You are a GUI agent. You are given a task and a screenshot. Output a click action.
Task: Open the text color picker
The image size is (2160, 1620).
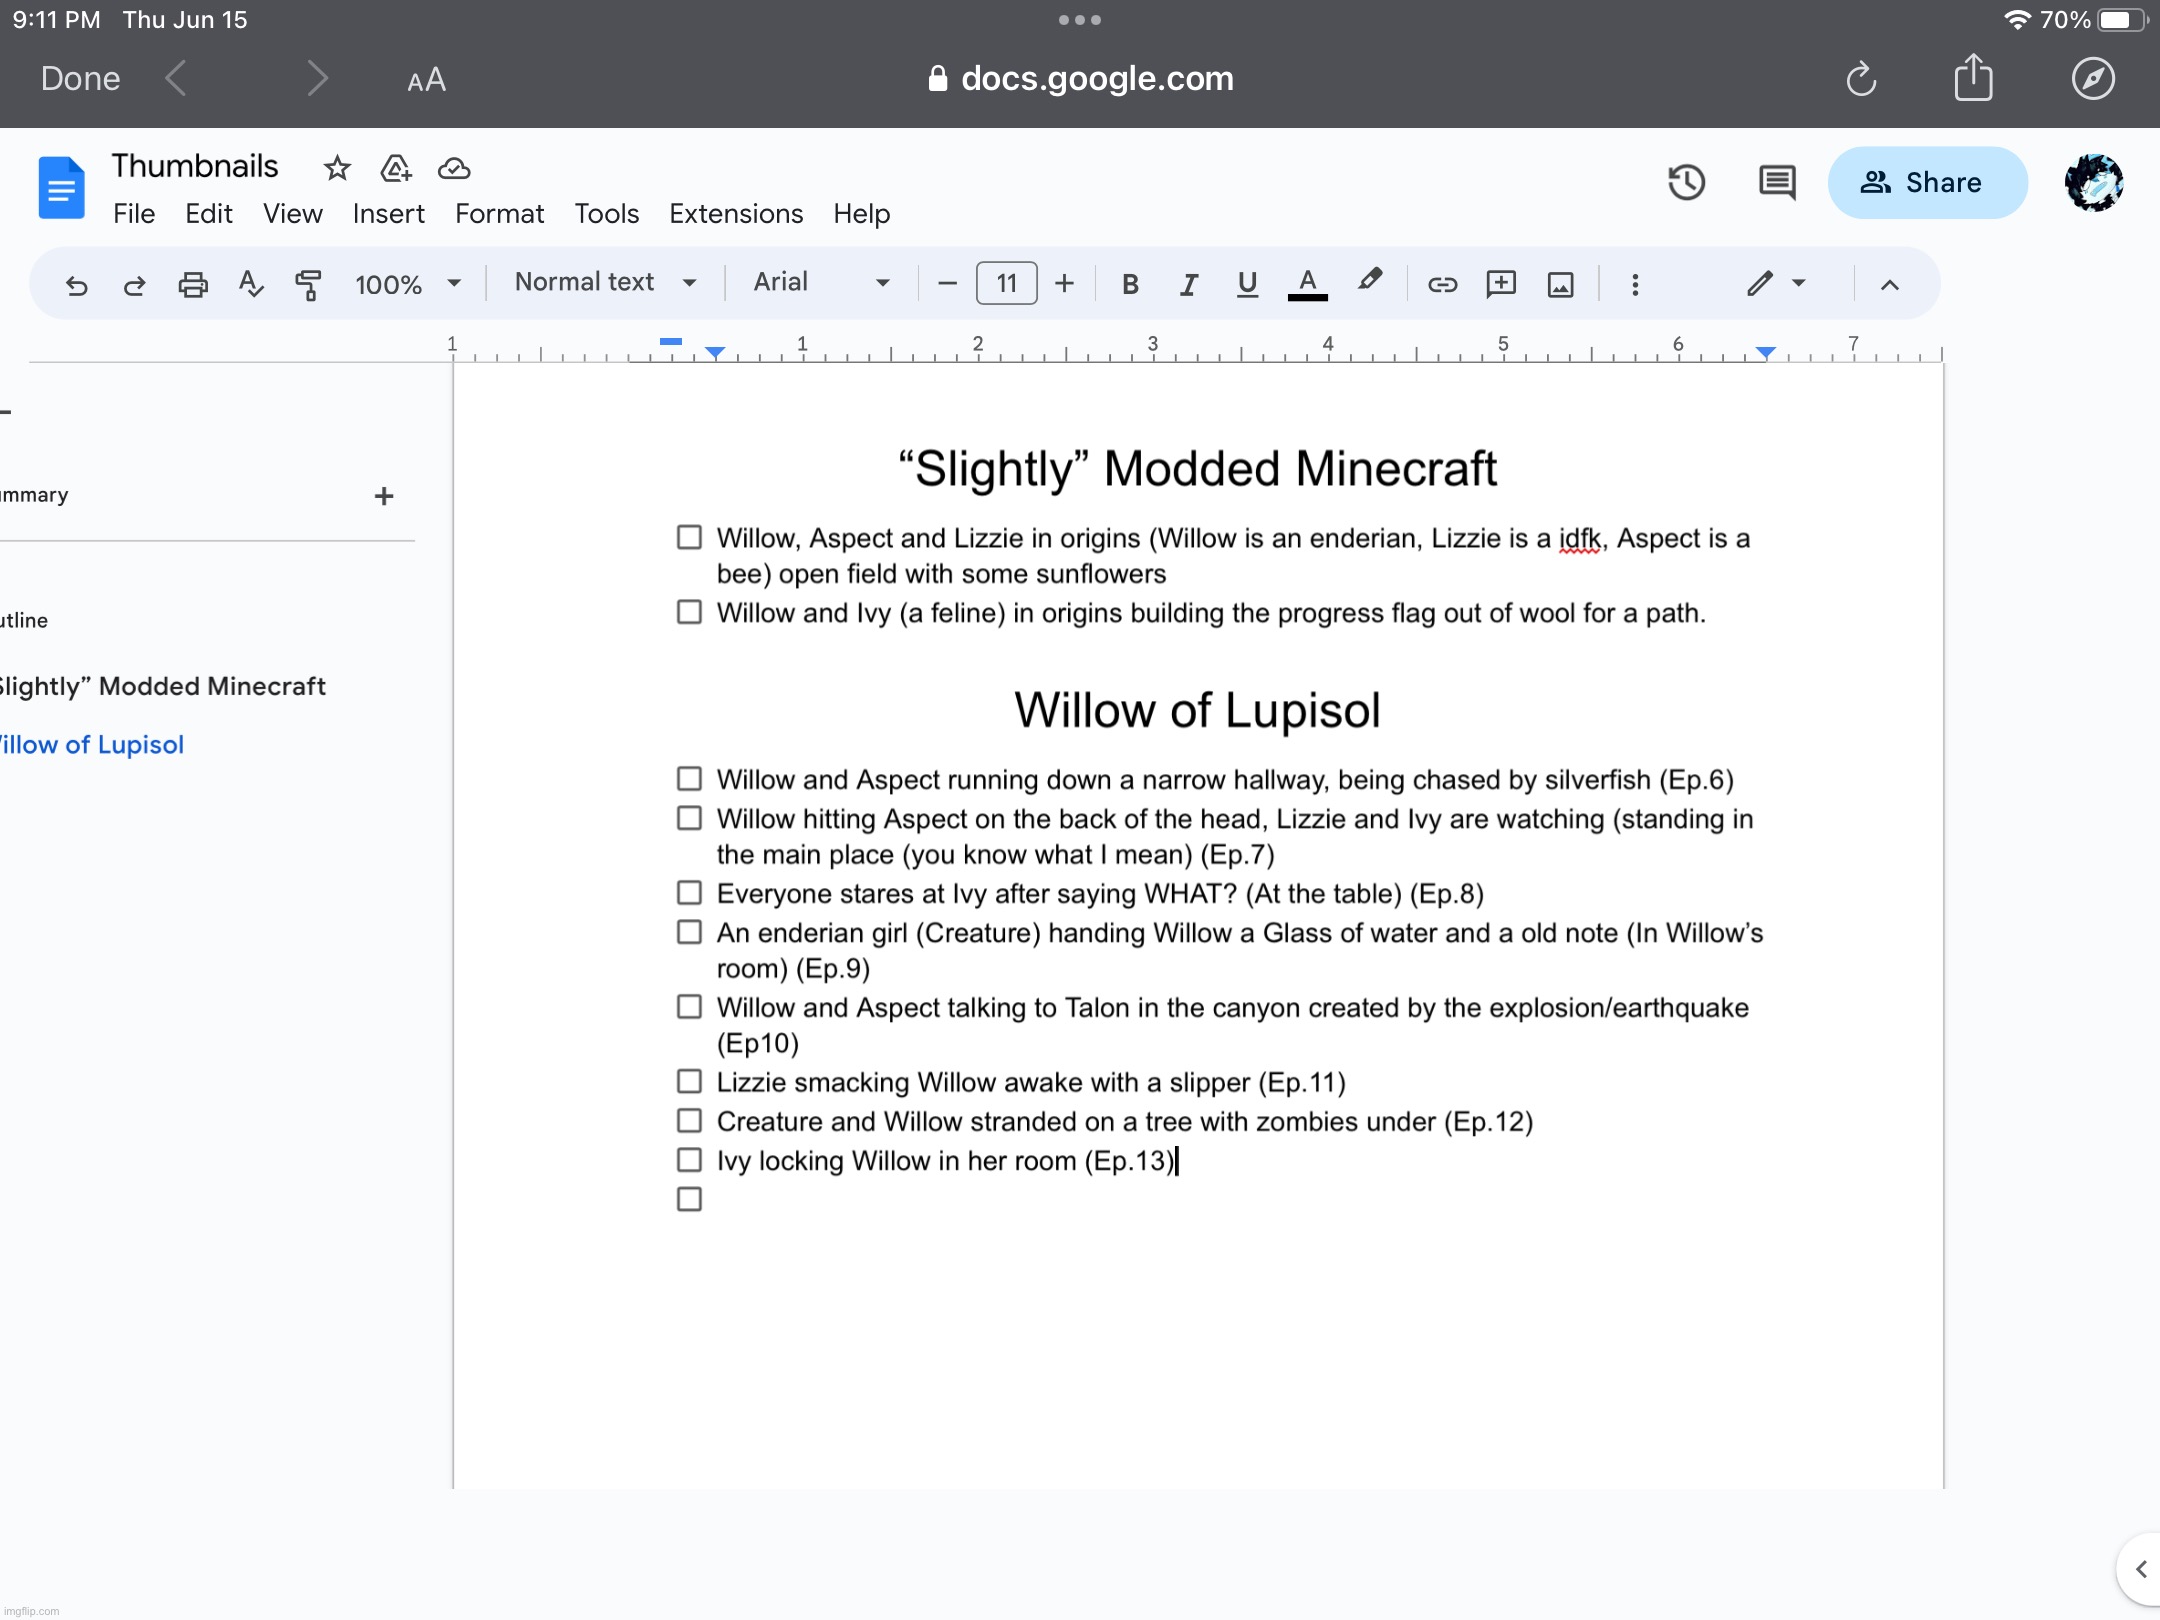click(1307, 285)
